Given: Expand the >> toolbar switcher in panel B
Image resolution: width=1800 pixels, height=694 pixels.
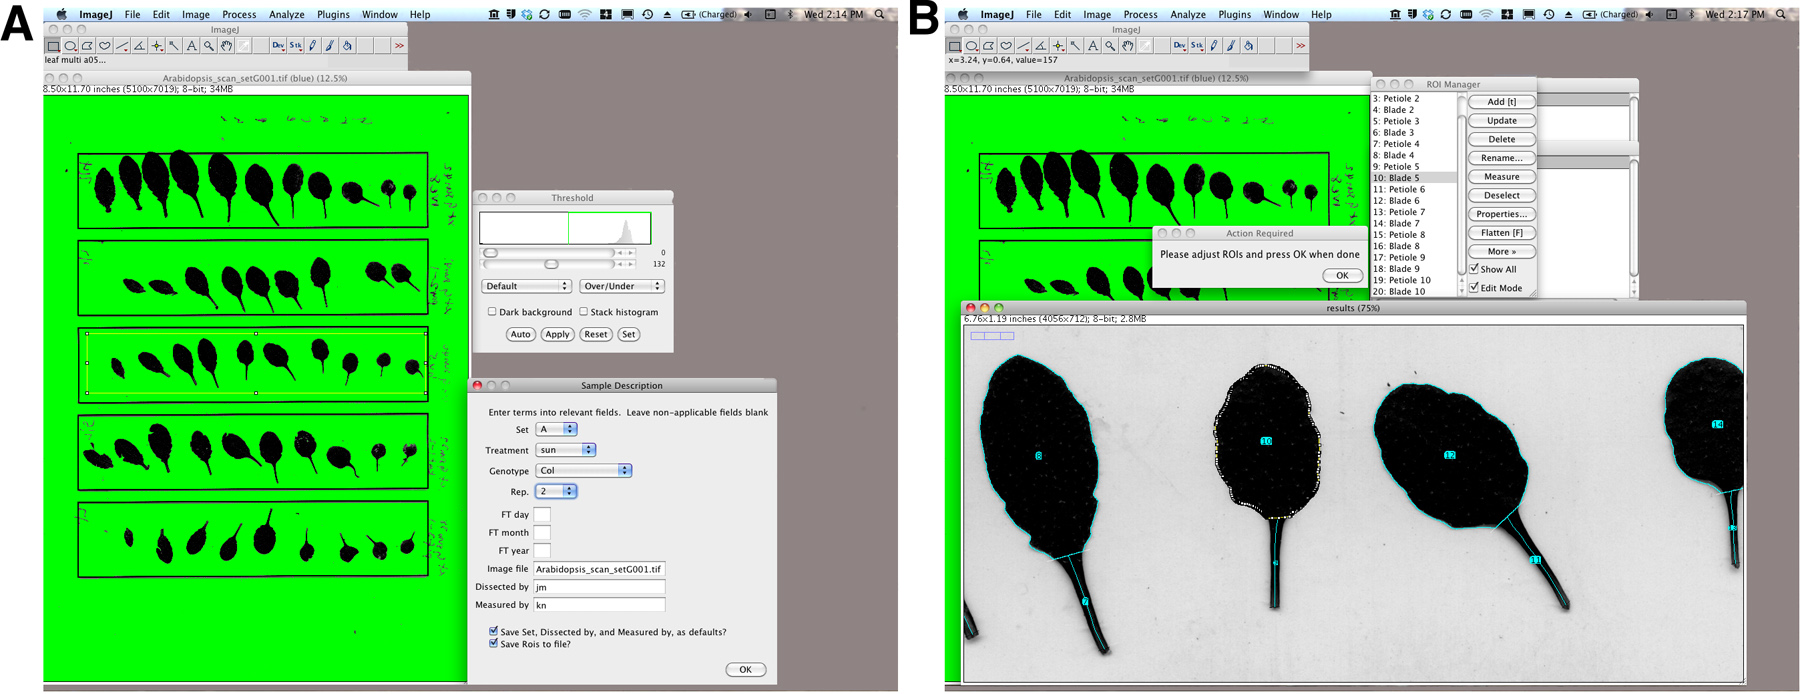Looking at the screenshot, I should tap(1300, 46).
